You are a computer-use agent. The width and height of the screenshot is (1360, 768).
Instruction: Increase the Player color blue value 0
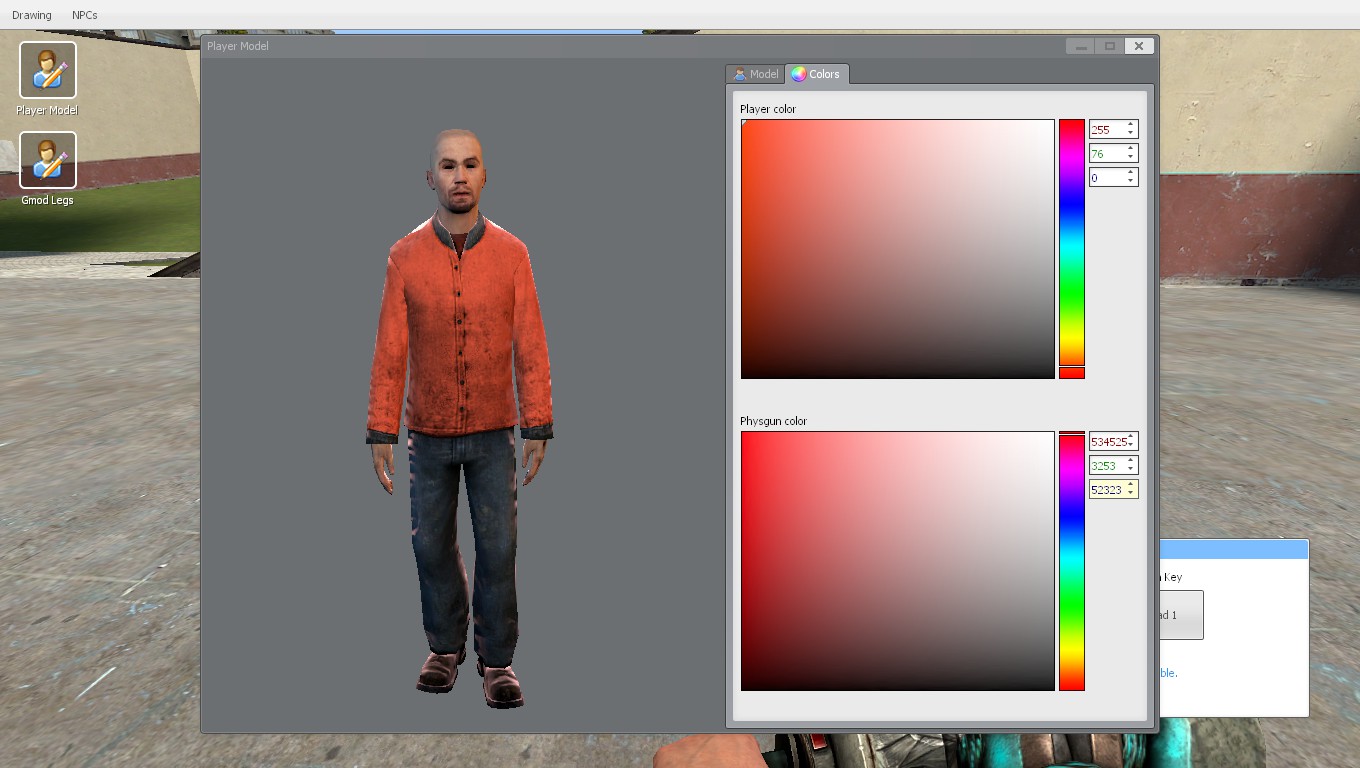coord(1131,173)
